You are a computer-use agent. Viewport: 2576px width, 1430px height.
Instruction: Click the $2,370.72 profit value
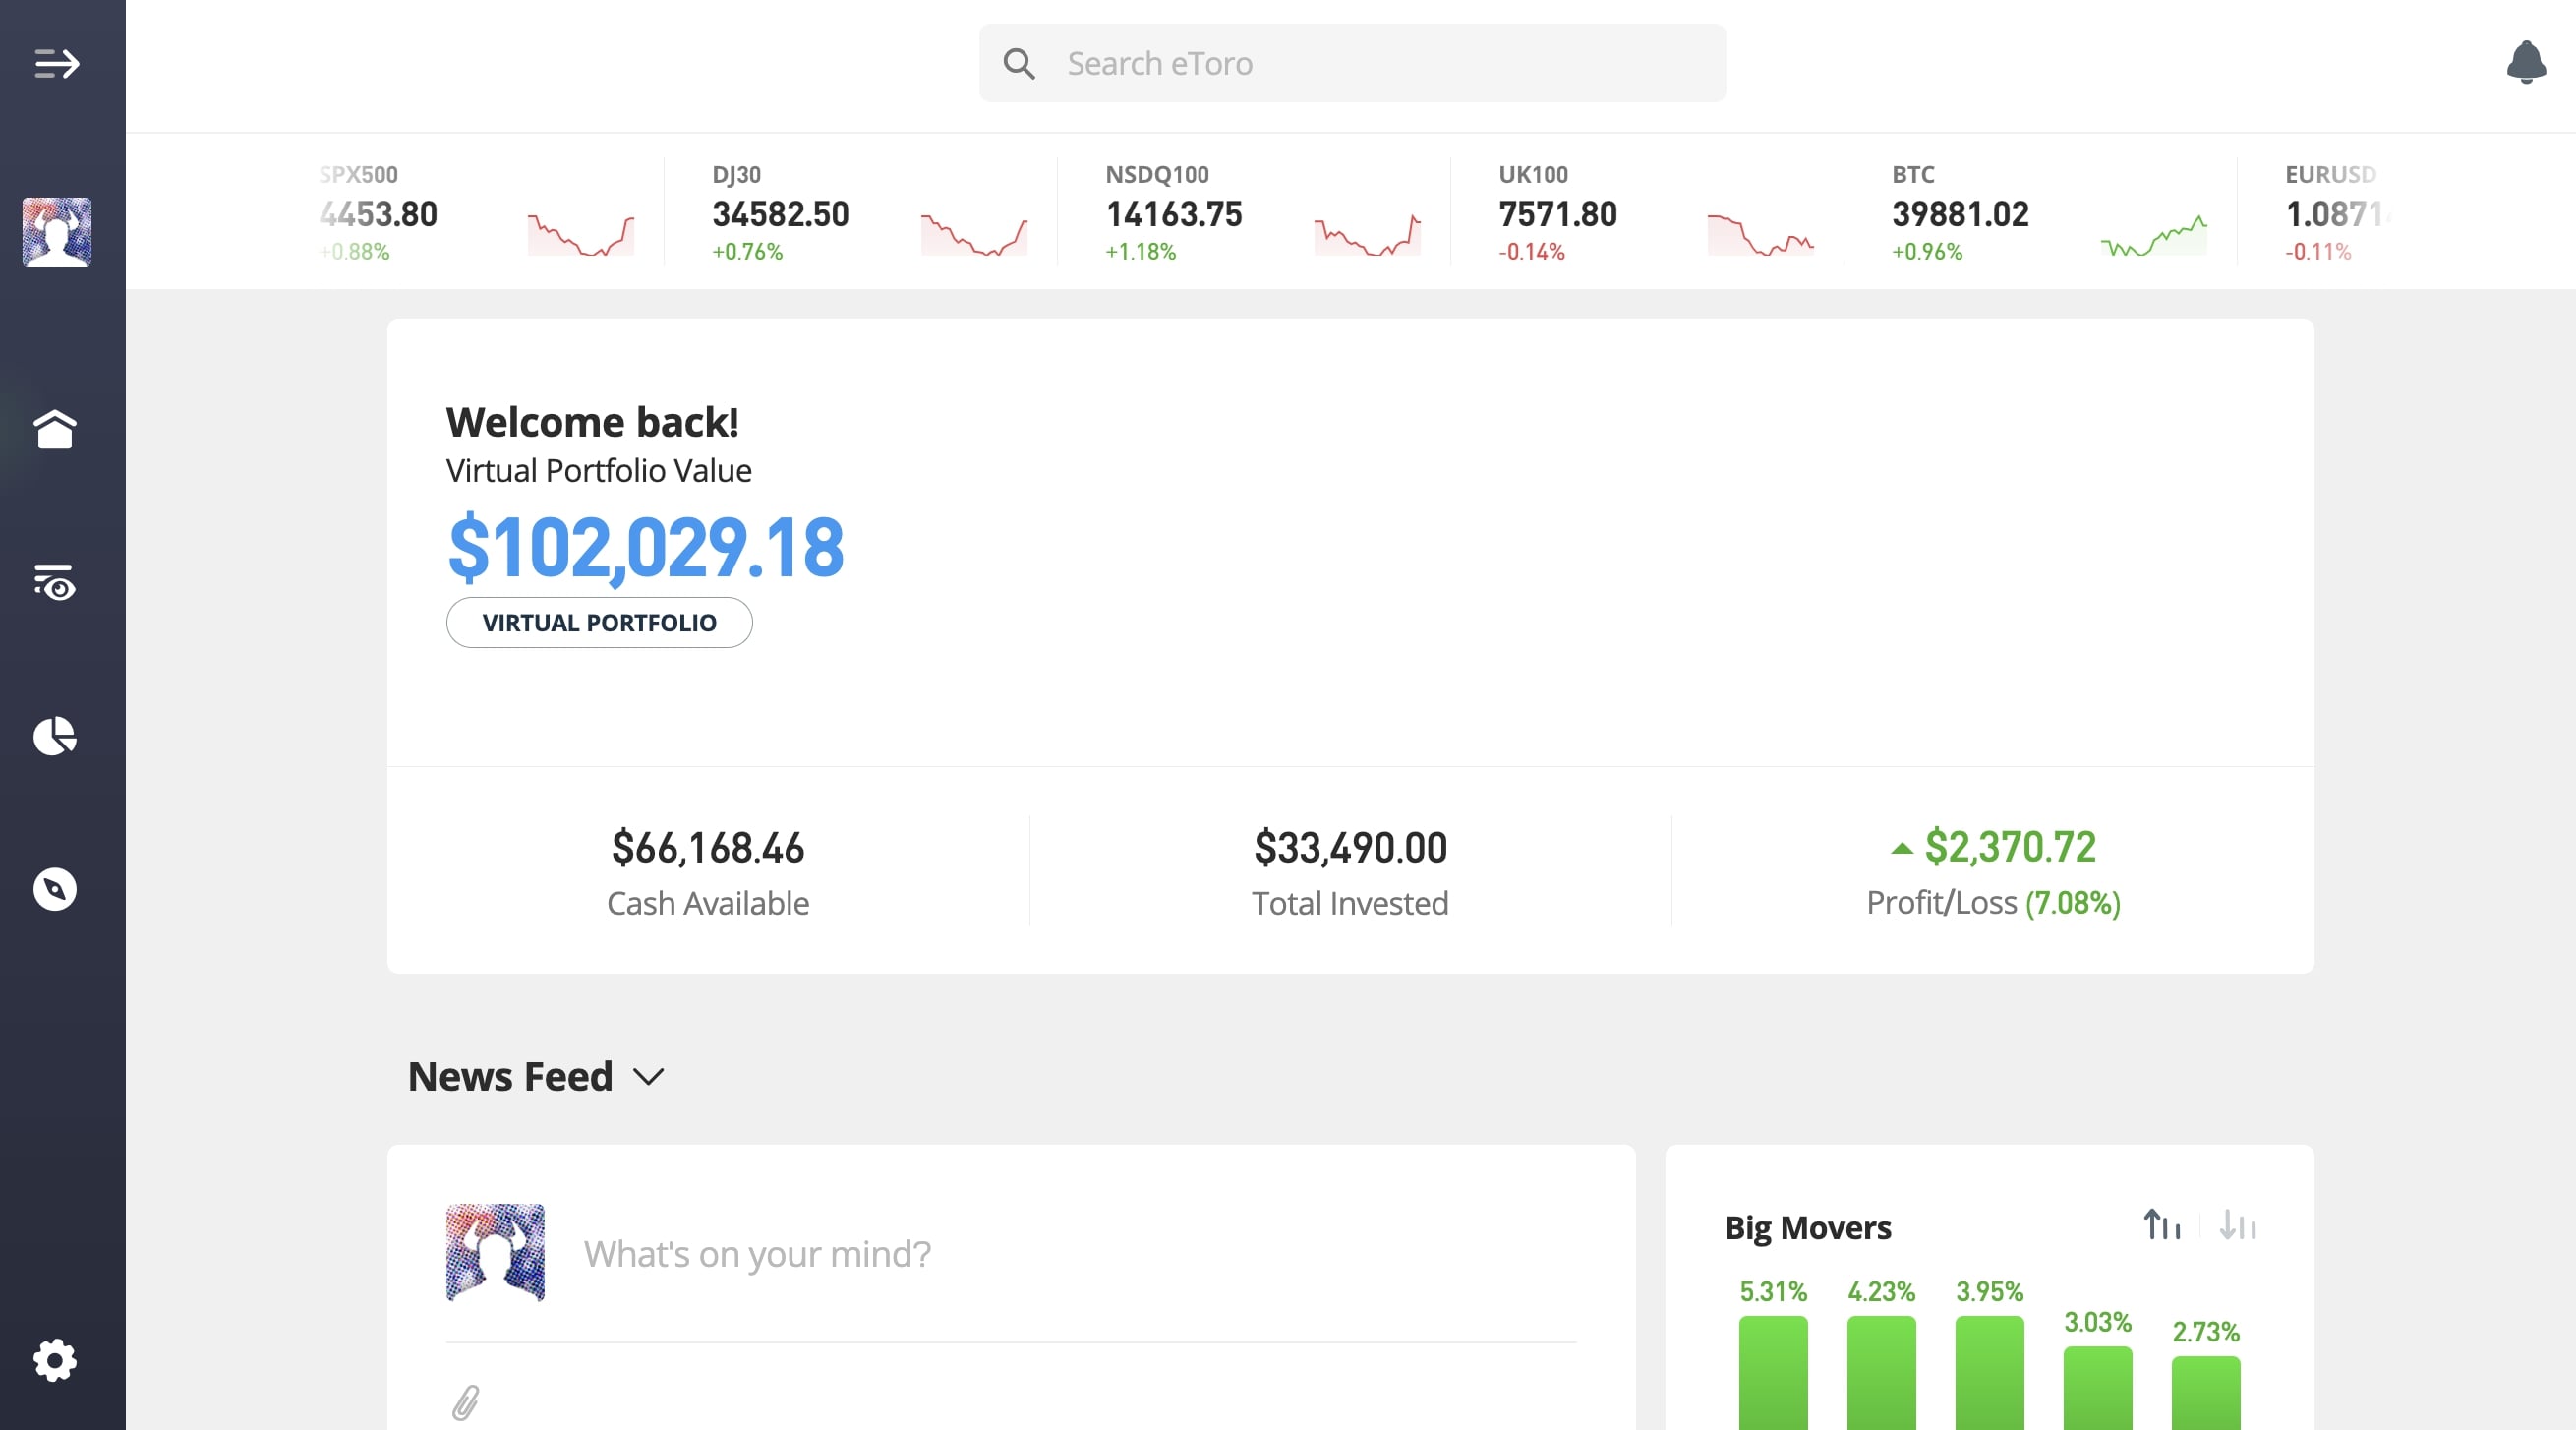(x=2010, y=847)
